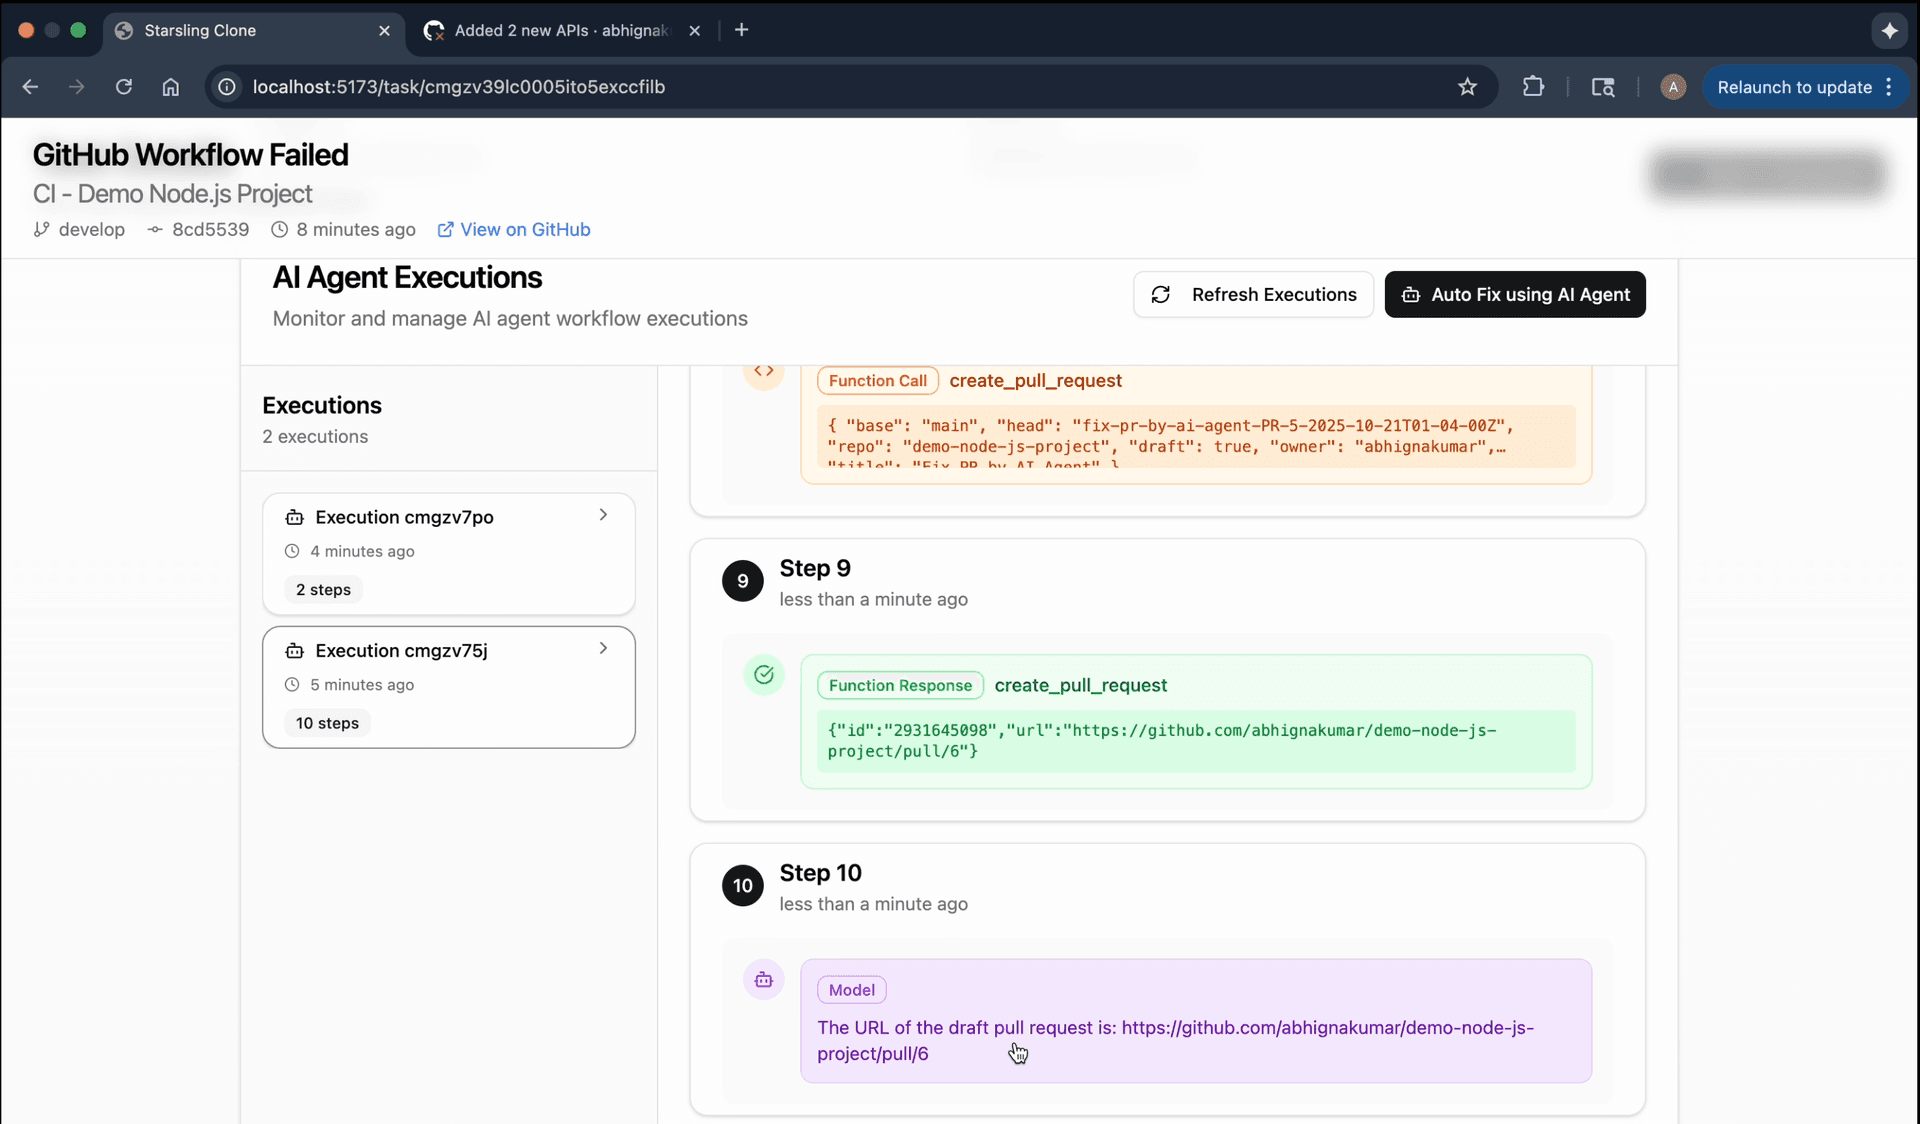Click the browser home icon
This screenshot has width=1920, height=1124.
pyautogui.click(x=171, y=87)
